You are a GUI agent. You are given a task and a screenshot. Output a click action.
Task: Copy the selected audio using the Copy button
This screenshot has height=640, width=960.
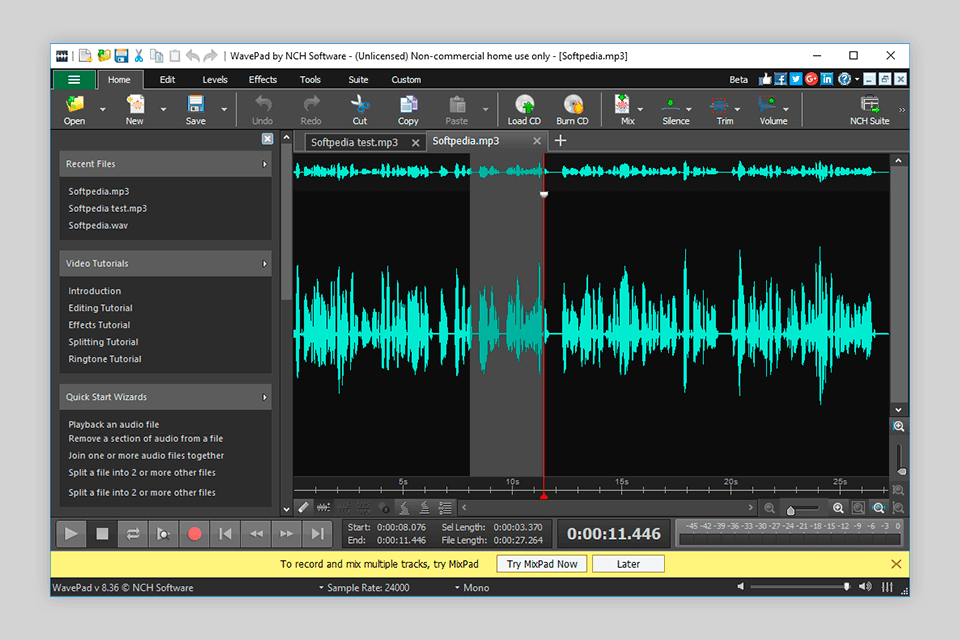click(408, 110)
